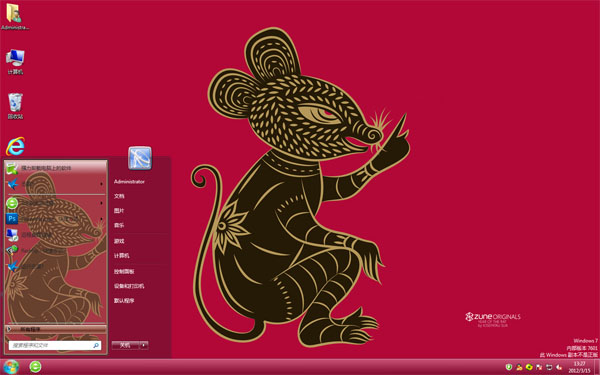Select the Administrator folder desktop icon
This screenshot has width=600, height=375.
(x=15, y=16)
